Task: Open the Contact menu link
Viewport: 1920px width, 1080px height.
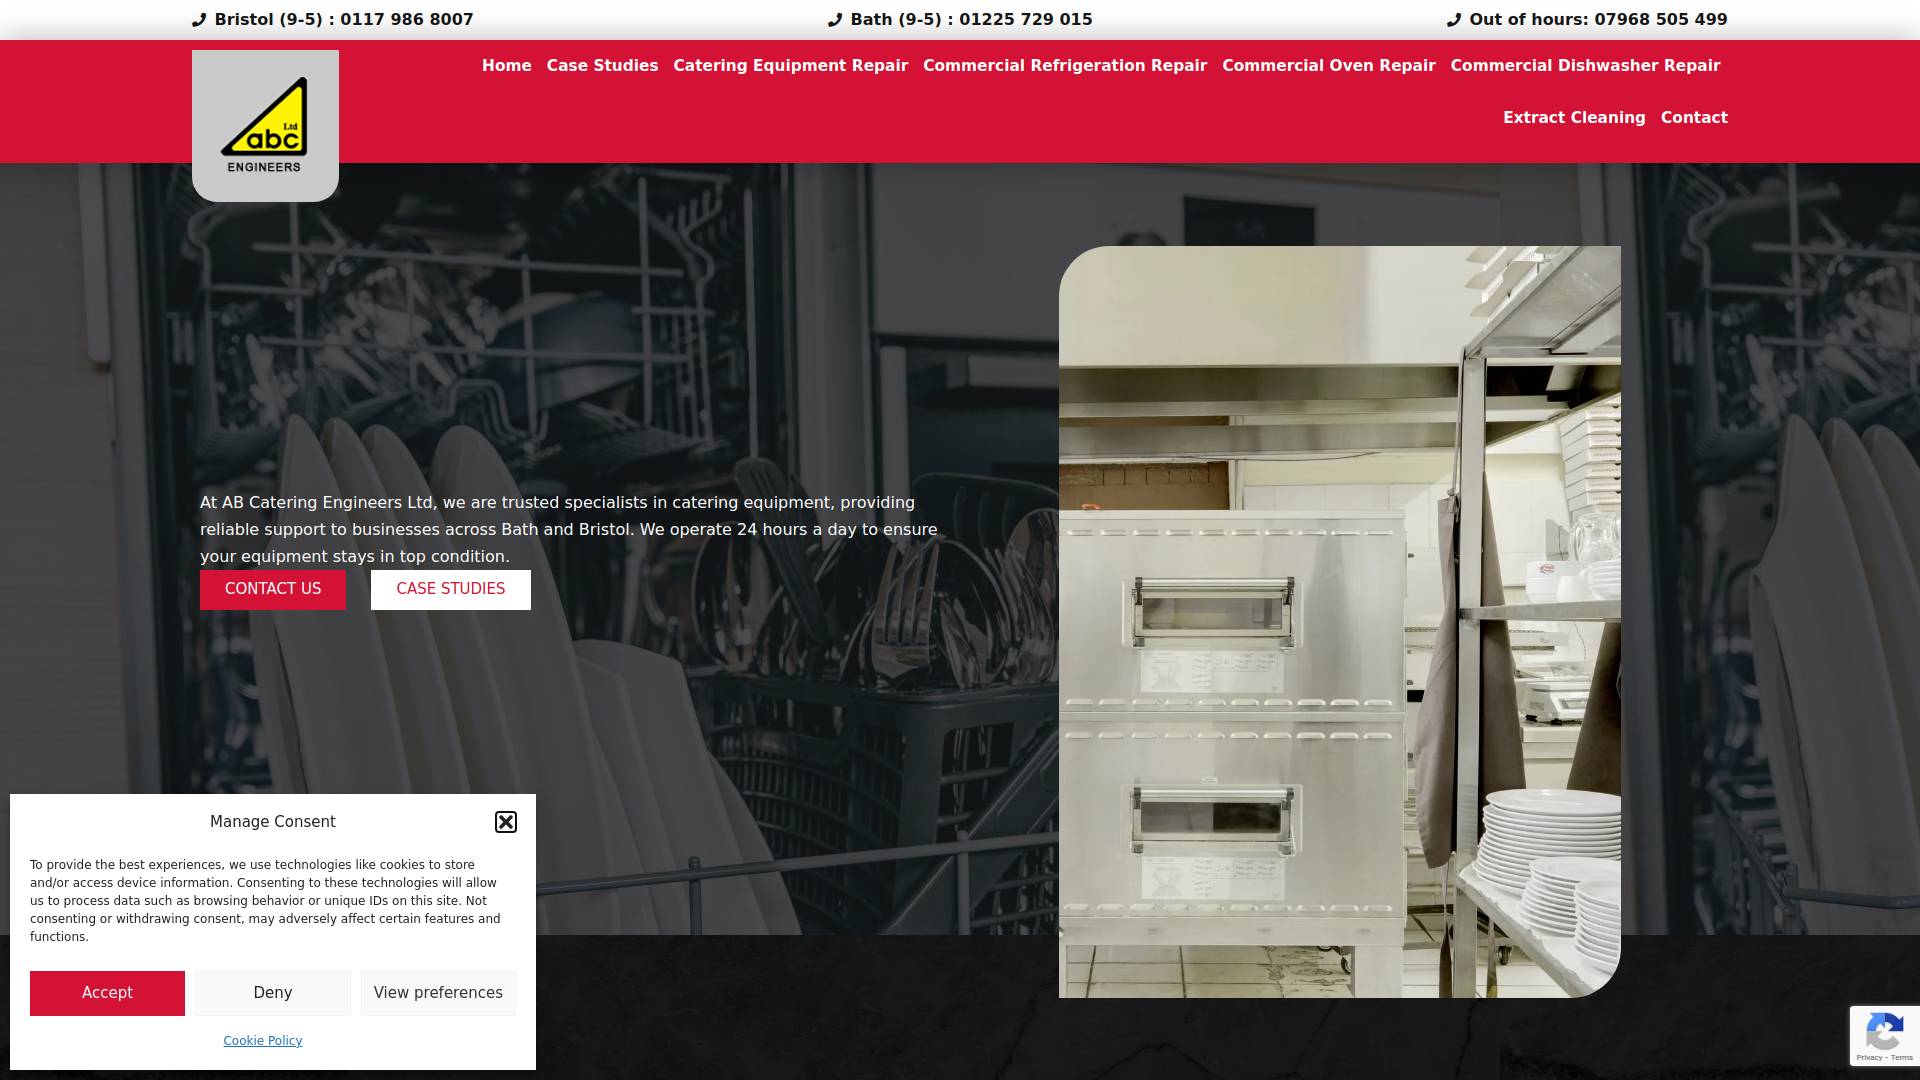Action: tap(1693, 118)
